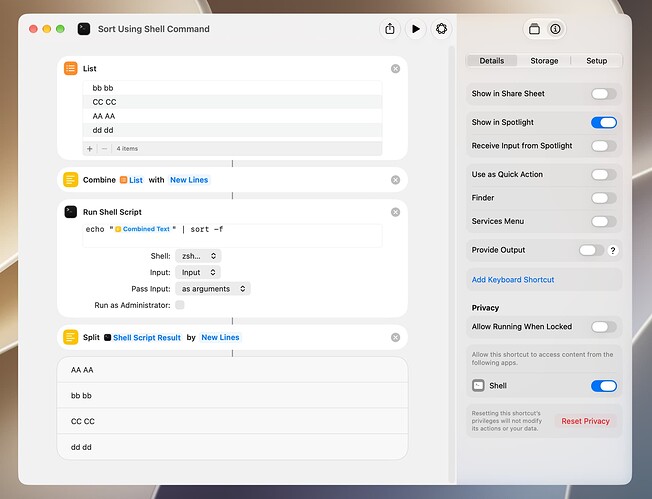Click the shortcut details info icon
The height and width of the screenshot is (499, 652).
(555, 29)
